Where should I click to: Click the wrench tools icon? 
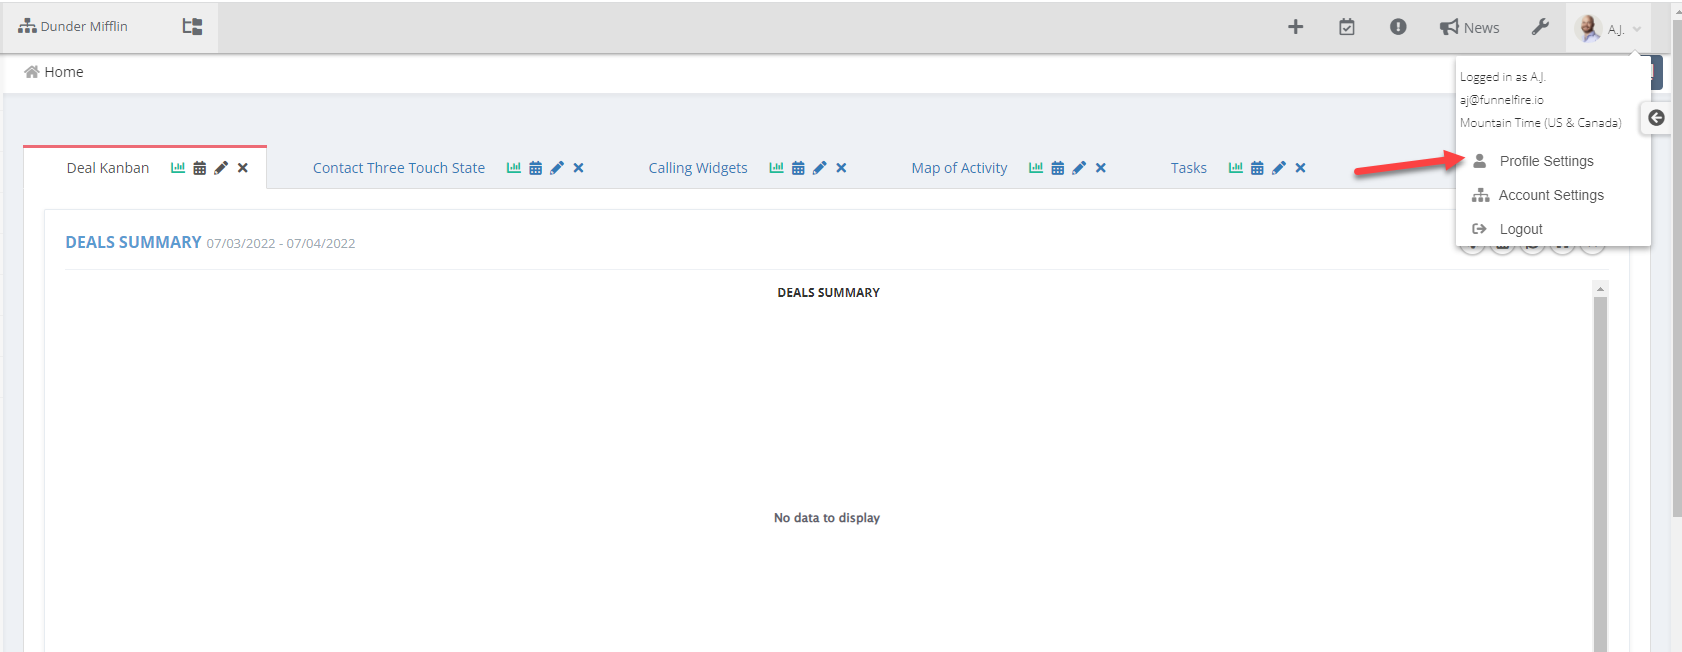[x=1540, y=27]
